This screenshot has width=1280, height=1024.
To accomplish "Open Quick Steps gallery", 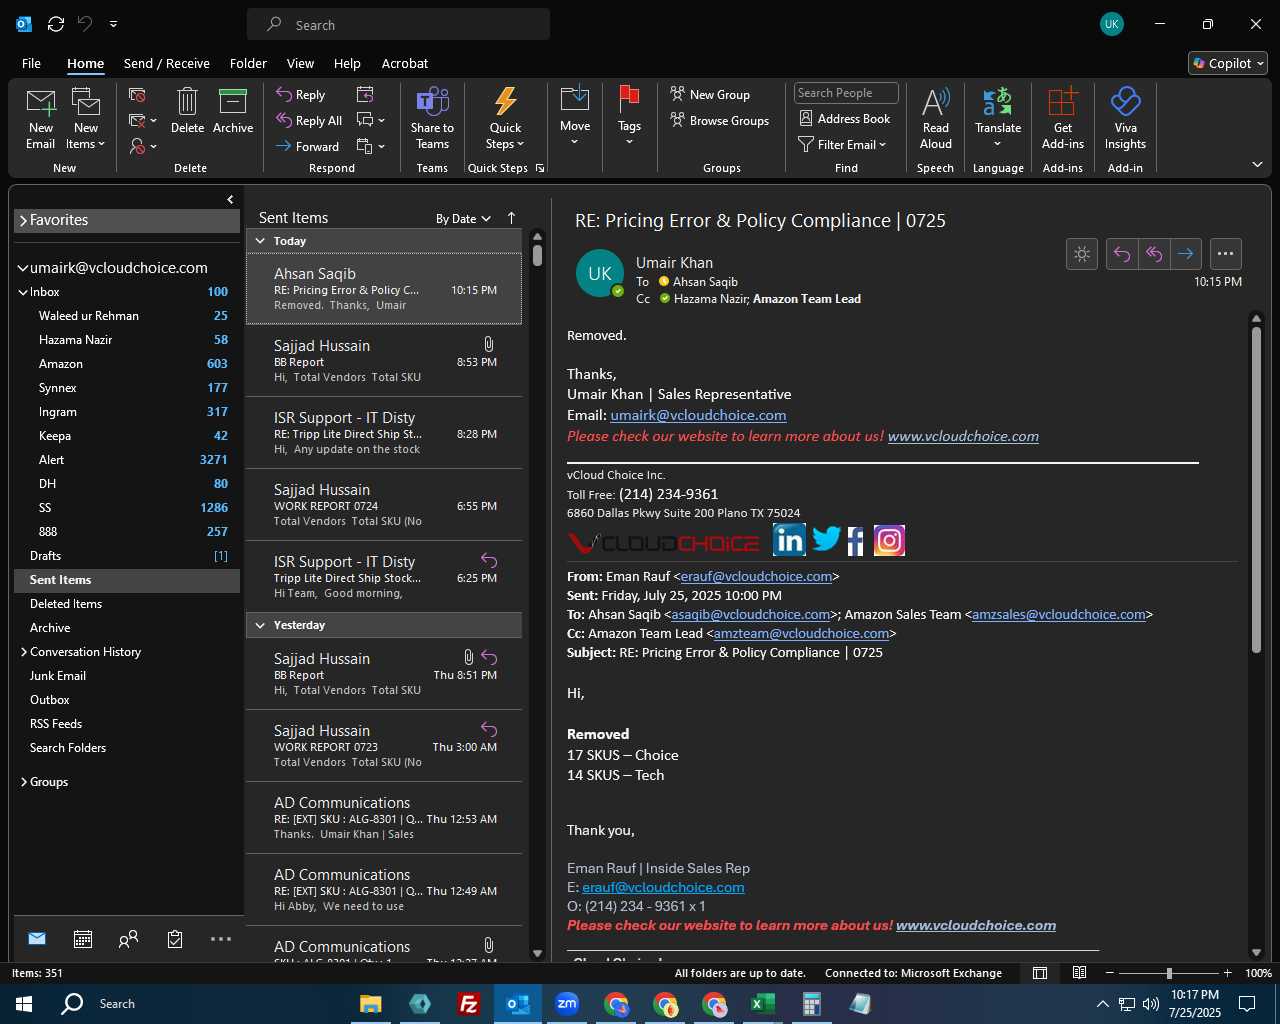I will click(505, 119).
